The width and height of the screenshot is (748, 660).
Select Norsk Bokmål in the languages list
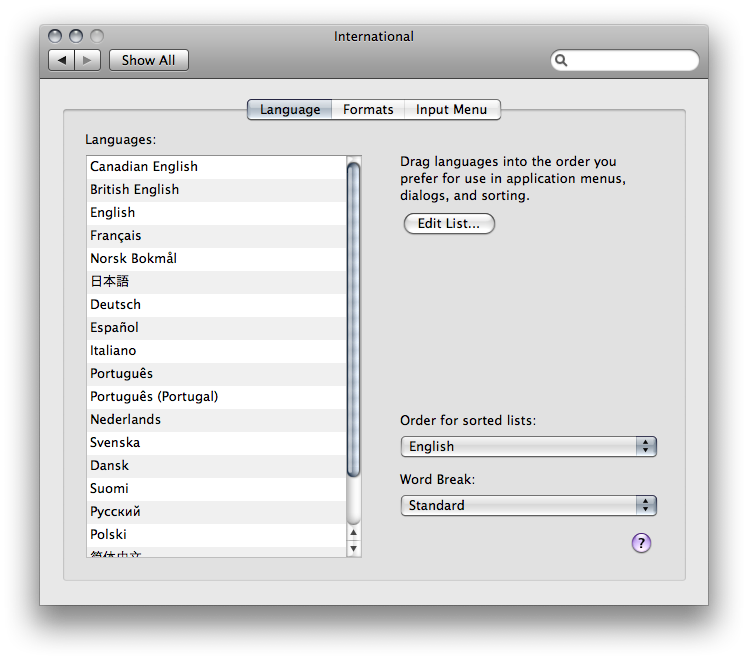217,258
